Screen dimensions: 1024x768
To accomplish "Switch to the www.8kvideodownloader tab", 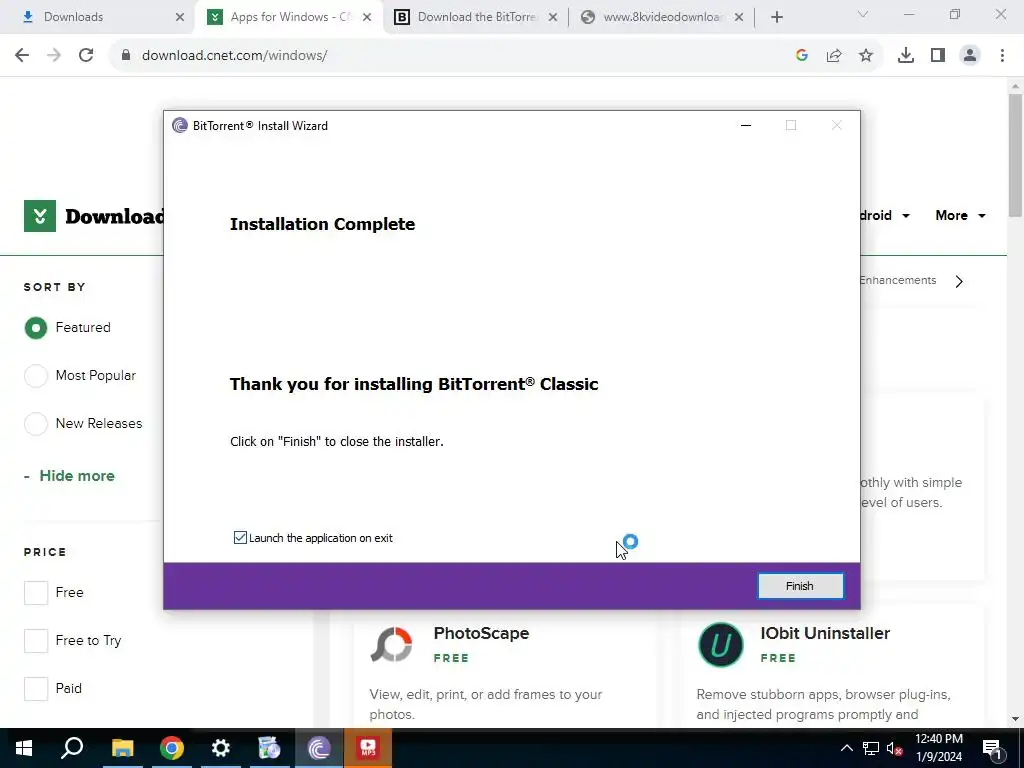I will (661, 17).
